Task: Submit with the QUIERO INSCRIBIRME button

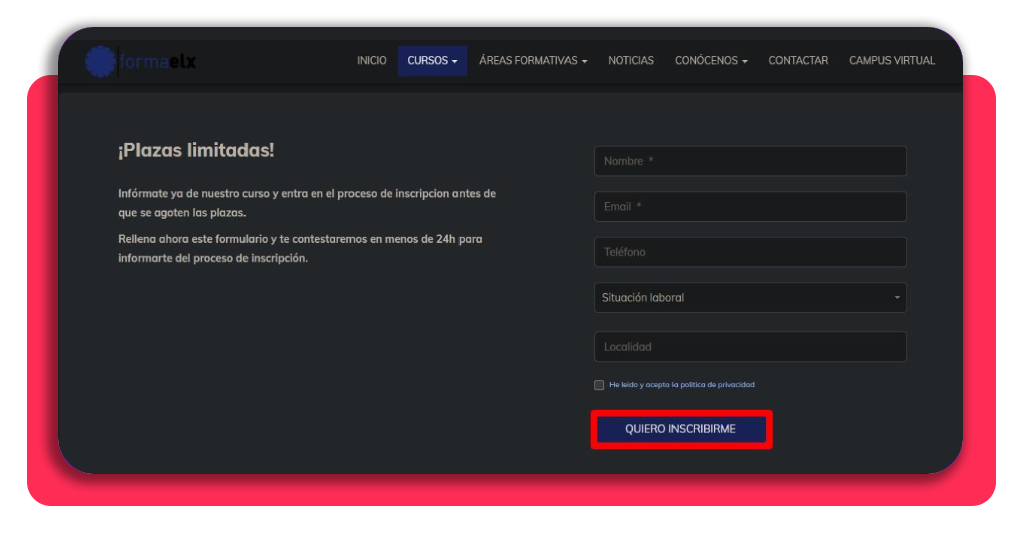Action: [681, 429]
